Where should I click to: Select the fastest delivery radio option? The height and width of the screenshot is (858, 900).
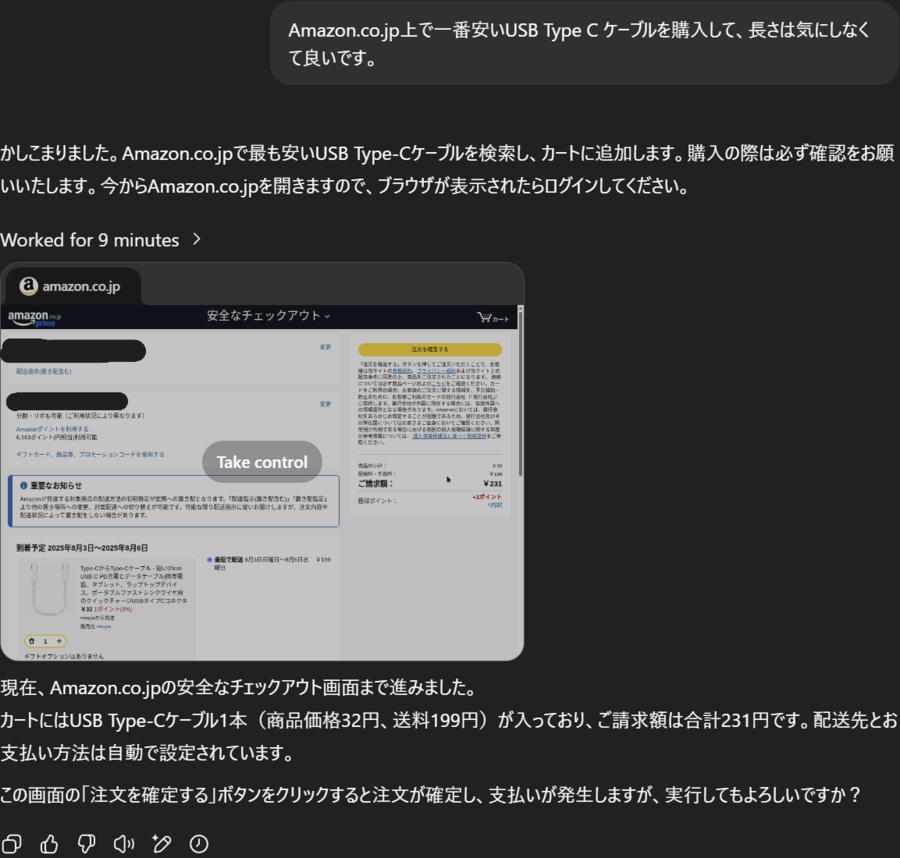(x=210, y=560)
